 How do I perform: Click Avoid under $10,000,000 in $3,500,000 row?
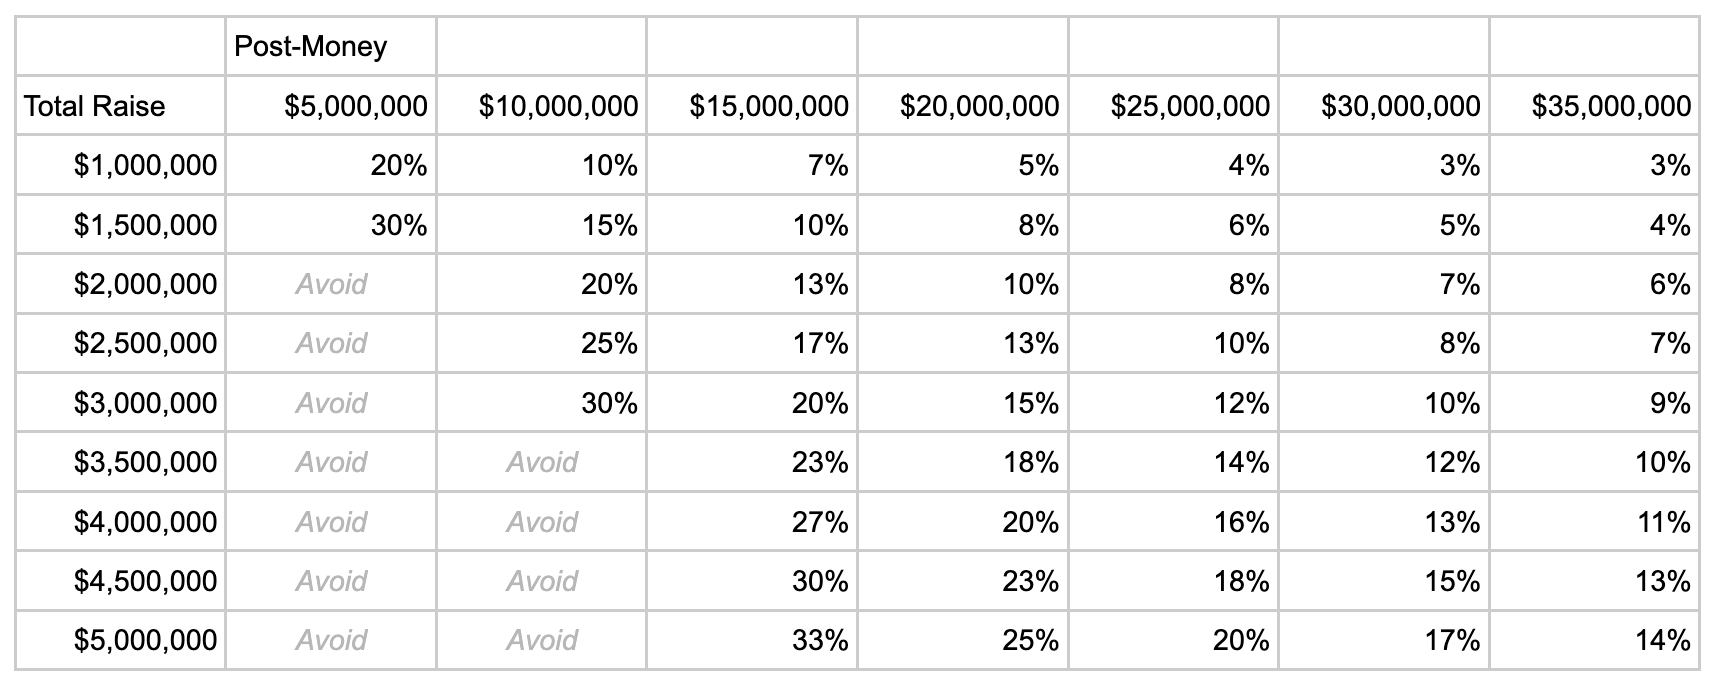[x=541, y=462]
